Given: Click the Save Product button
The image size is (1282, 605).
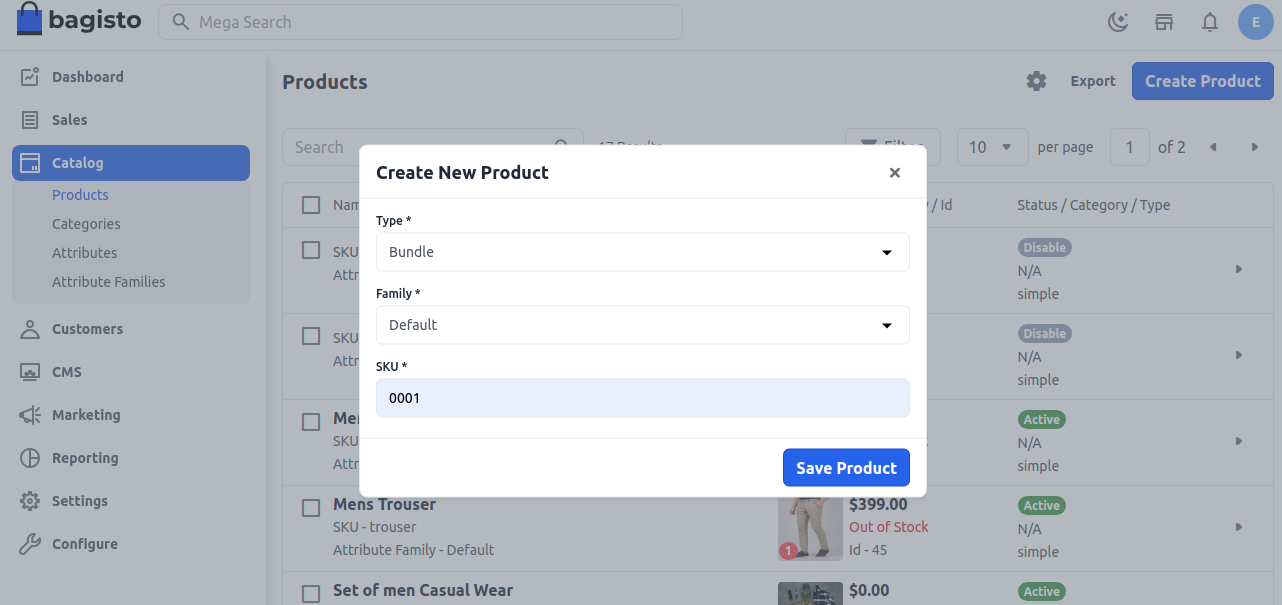Looking at the screenshot, I should (846, 467).
